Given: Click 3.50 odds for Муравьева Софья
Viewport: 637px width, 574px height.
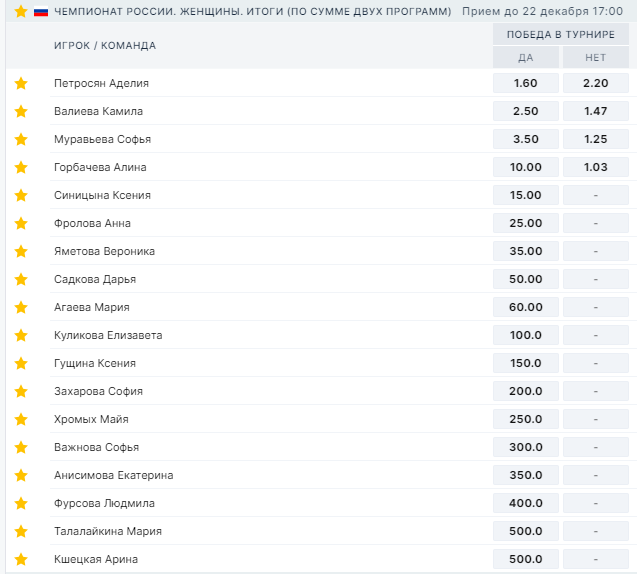Looking at the screenshot, I should 526,139.
